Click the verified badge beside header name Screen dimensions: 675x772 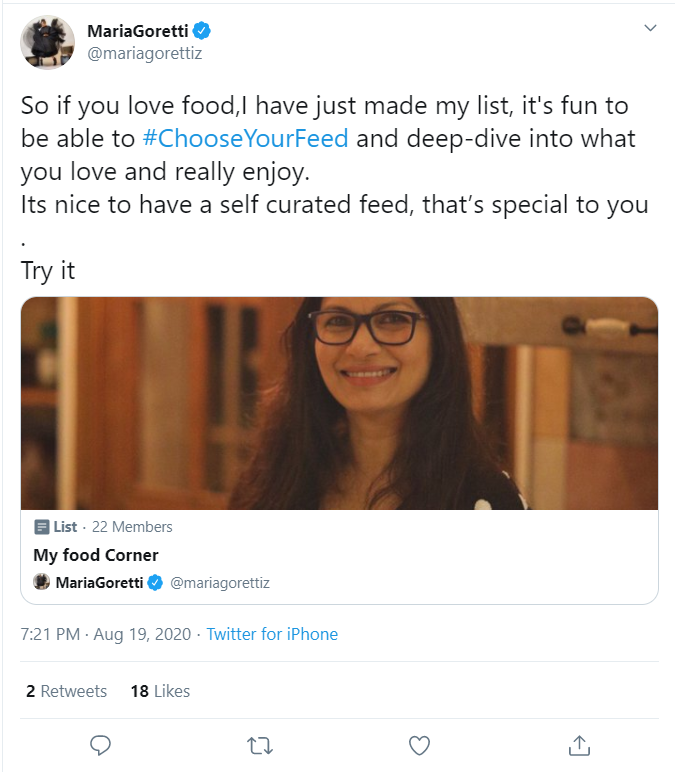point(201,30)
